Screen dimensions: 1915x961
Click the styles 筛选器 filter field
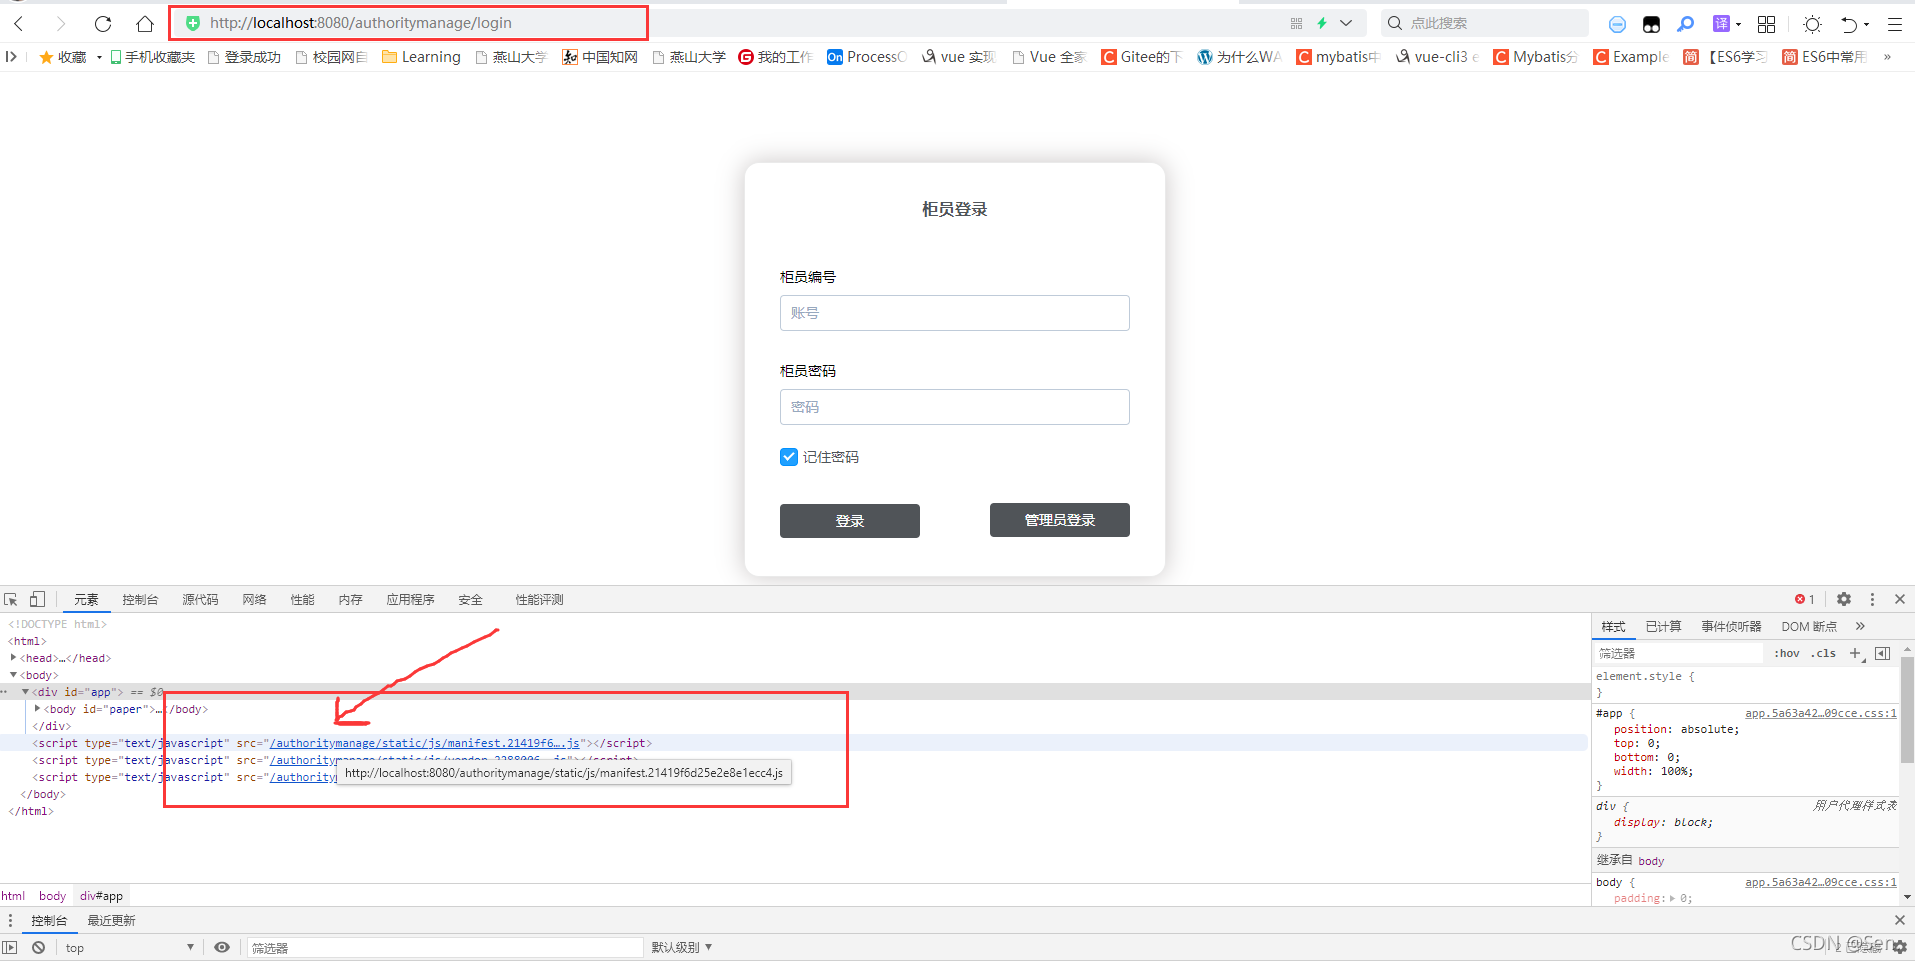coord(1679,653)
